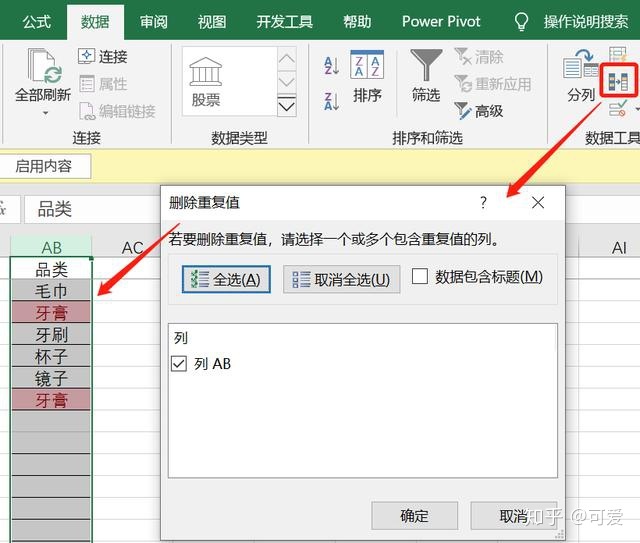Toggle the 列 AB column checkbox
Viewport: 640px width, 543px height.
point(179,363)
